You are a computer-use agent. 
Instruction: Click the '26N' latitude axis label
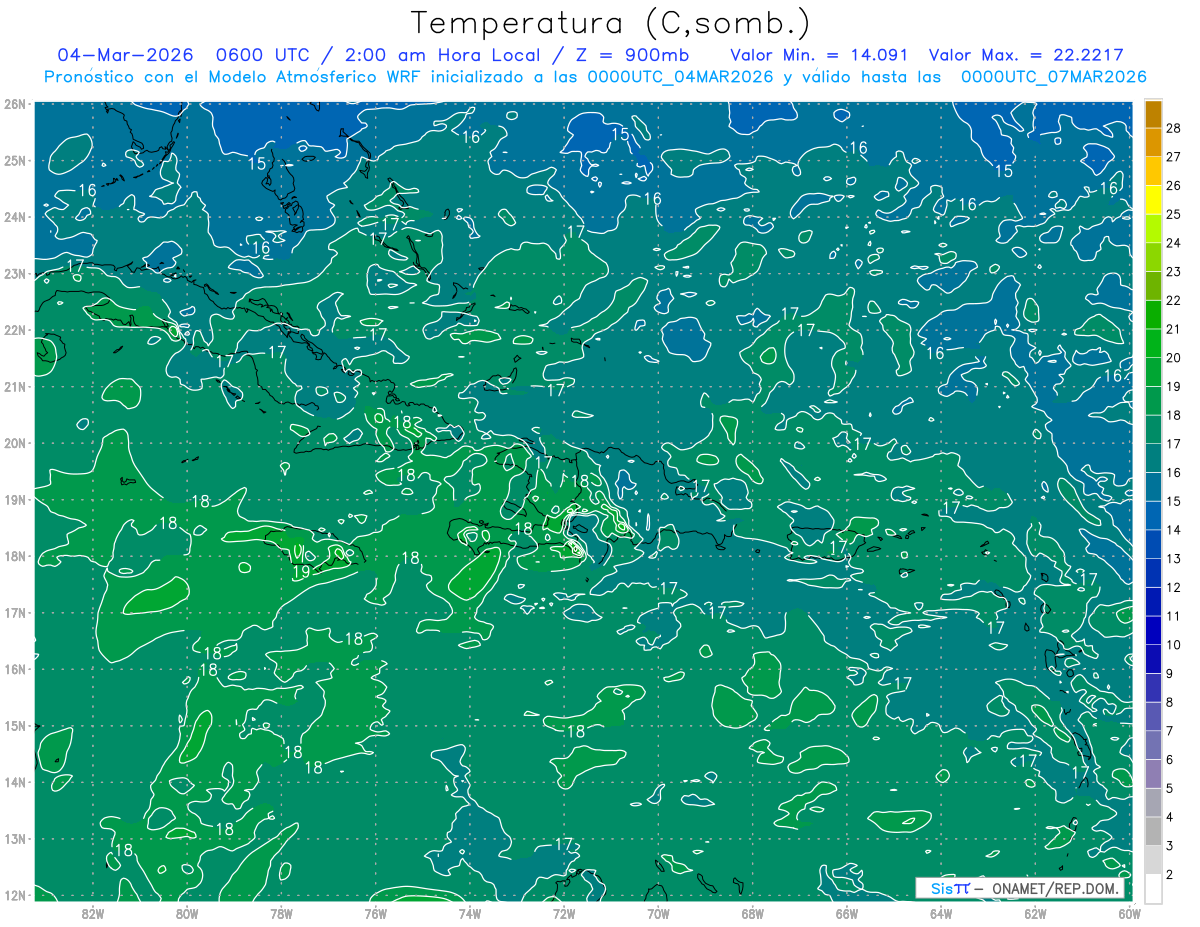[x=14, y=104]
